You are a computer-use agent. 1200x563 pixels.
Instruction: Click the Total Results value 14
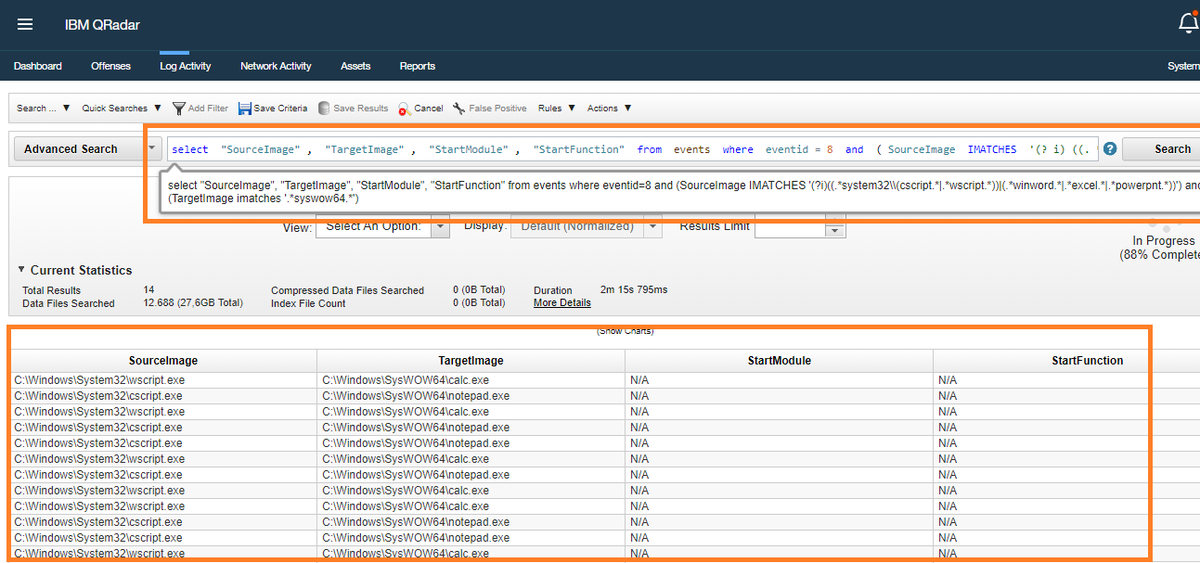click(150, 290)
